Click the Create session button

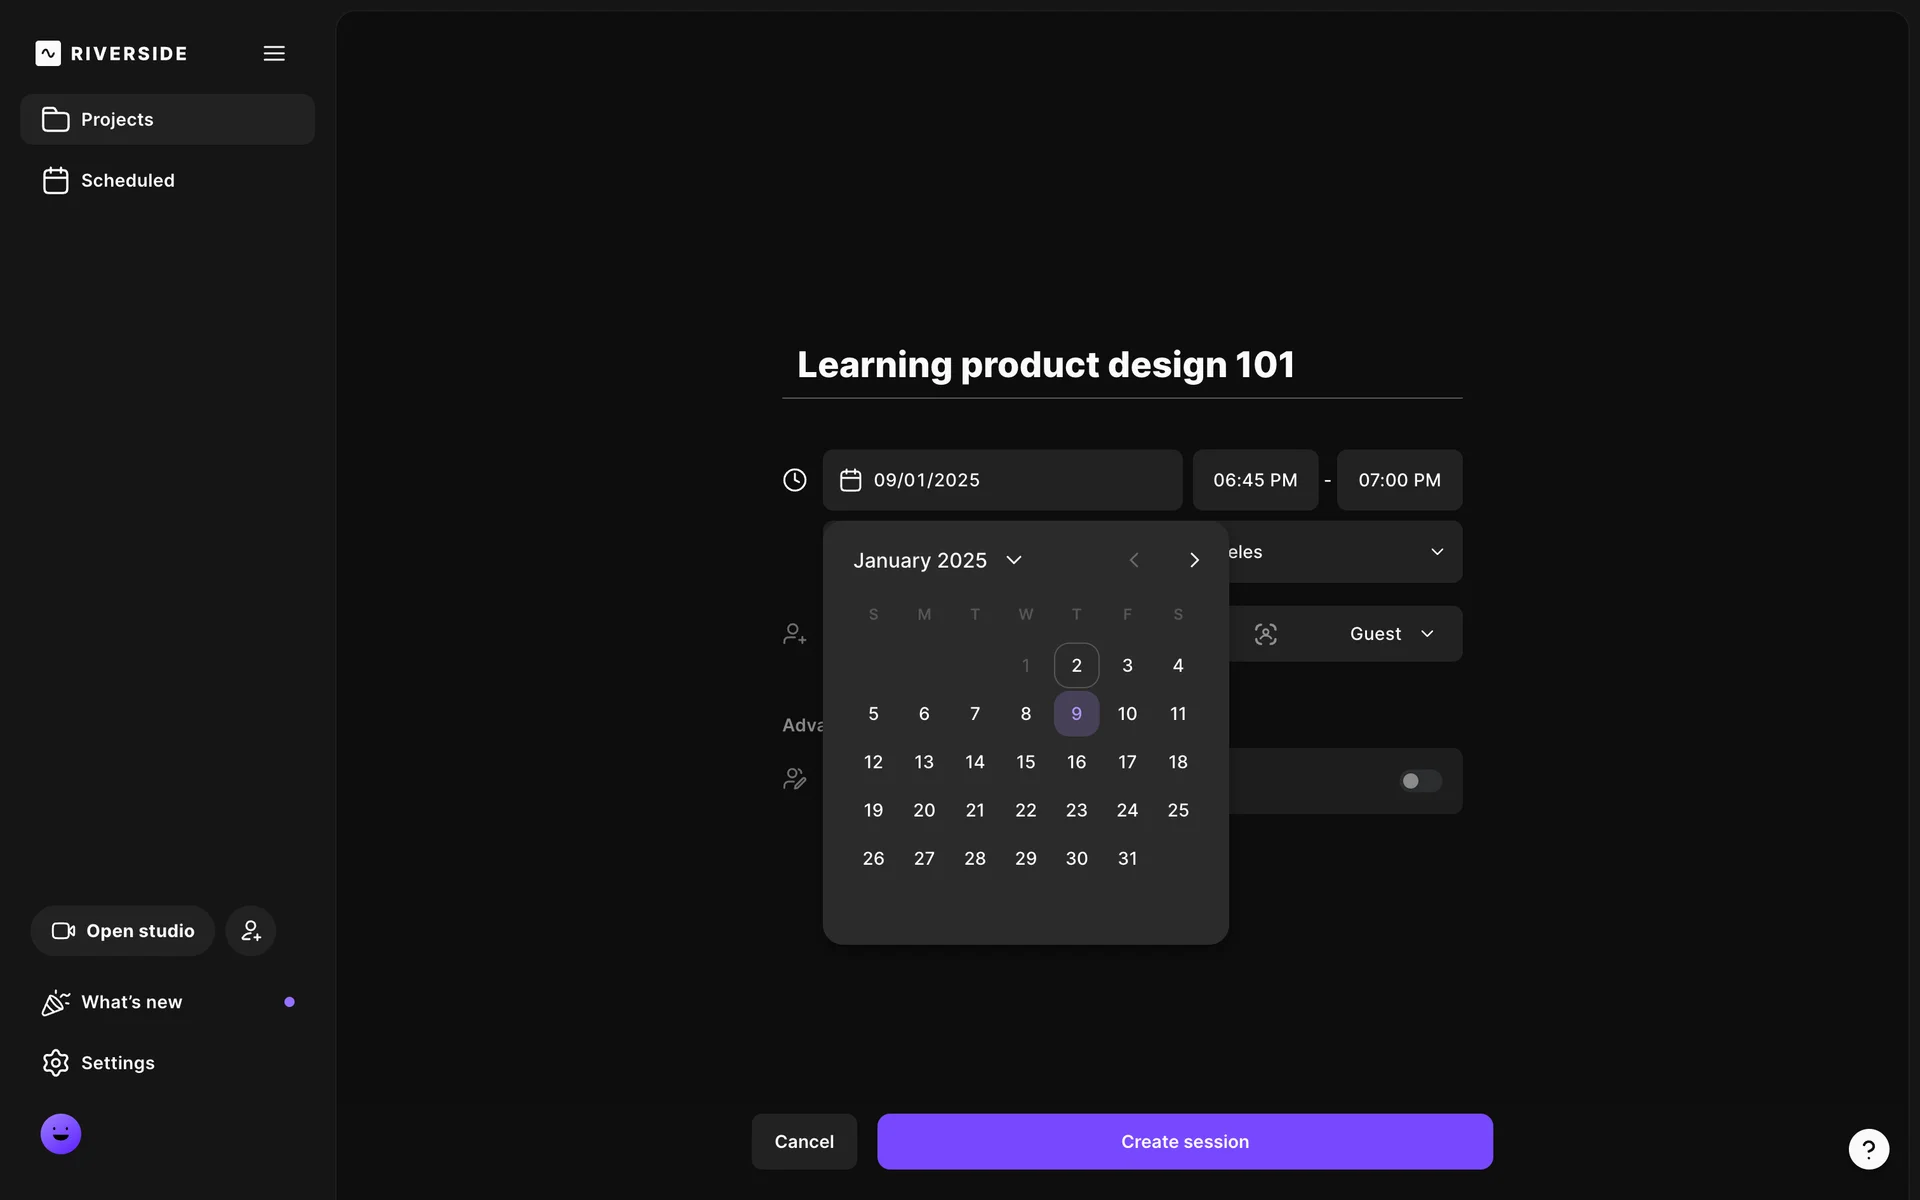point(1185,1142)
